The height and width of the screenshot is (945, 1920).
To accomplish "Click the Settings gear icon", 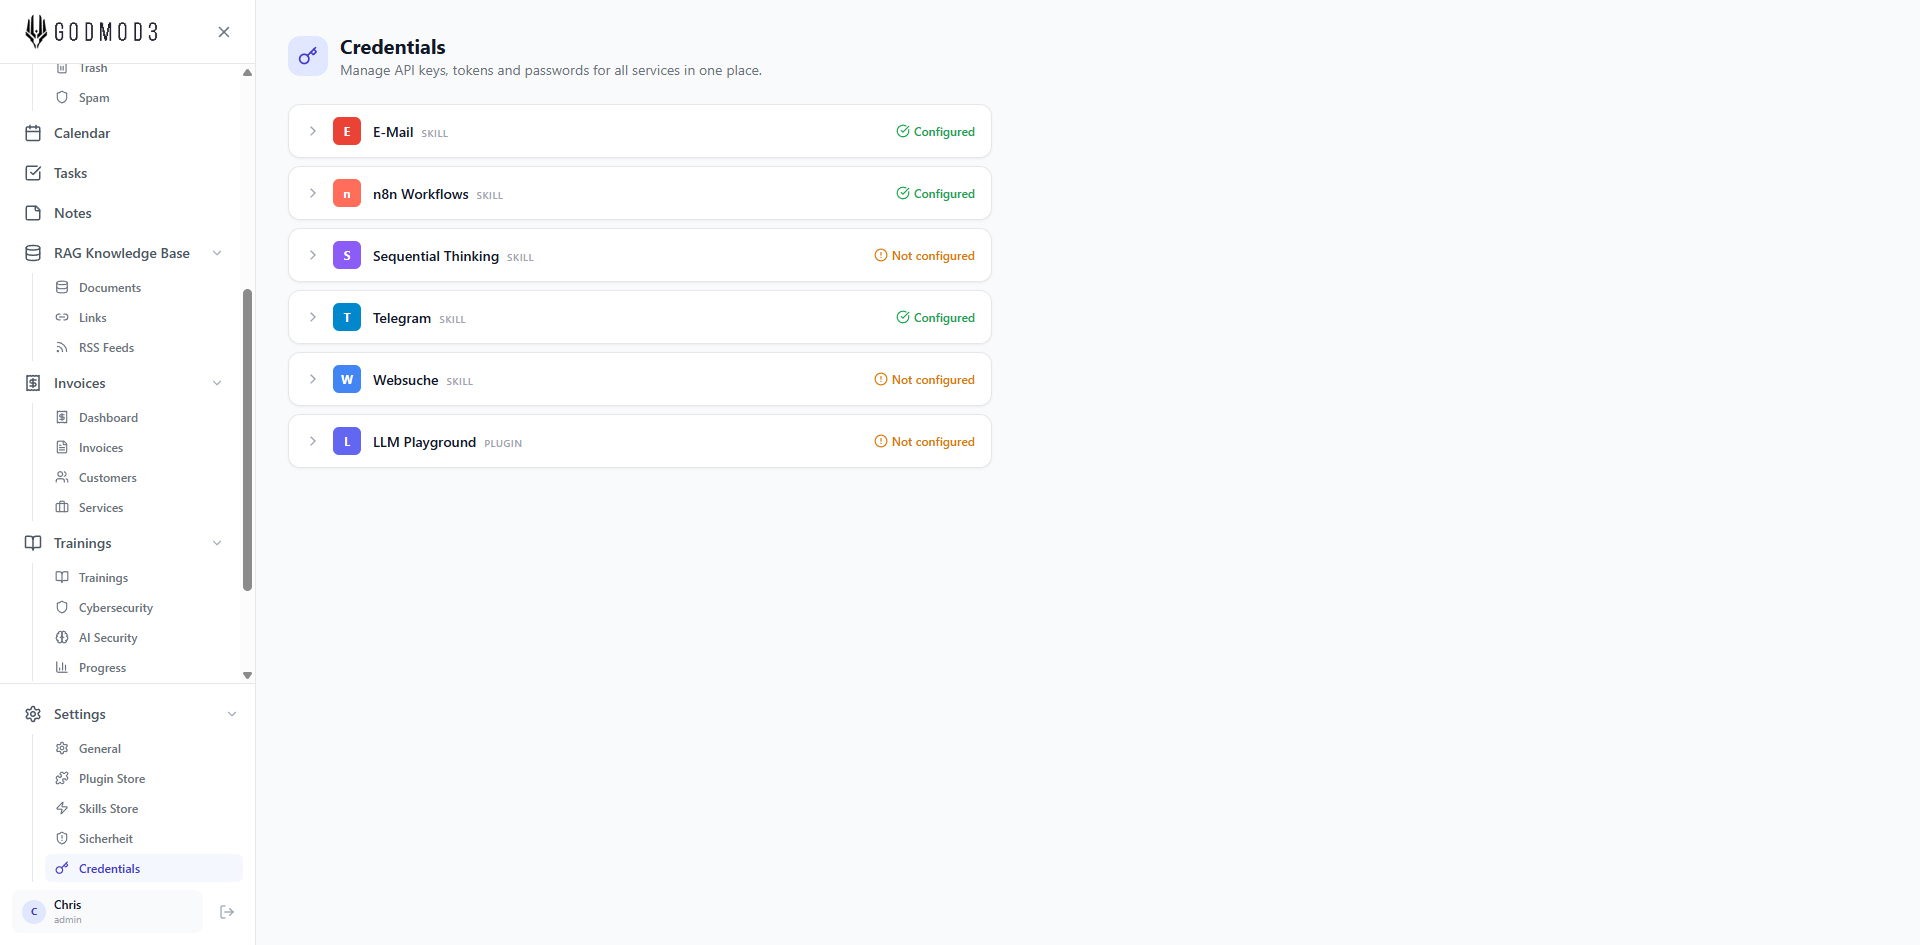I will click(33, 714).
